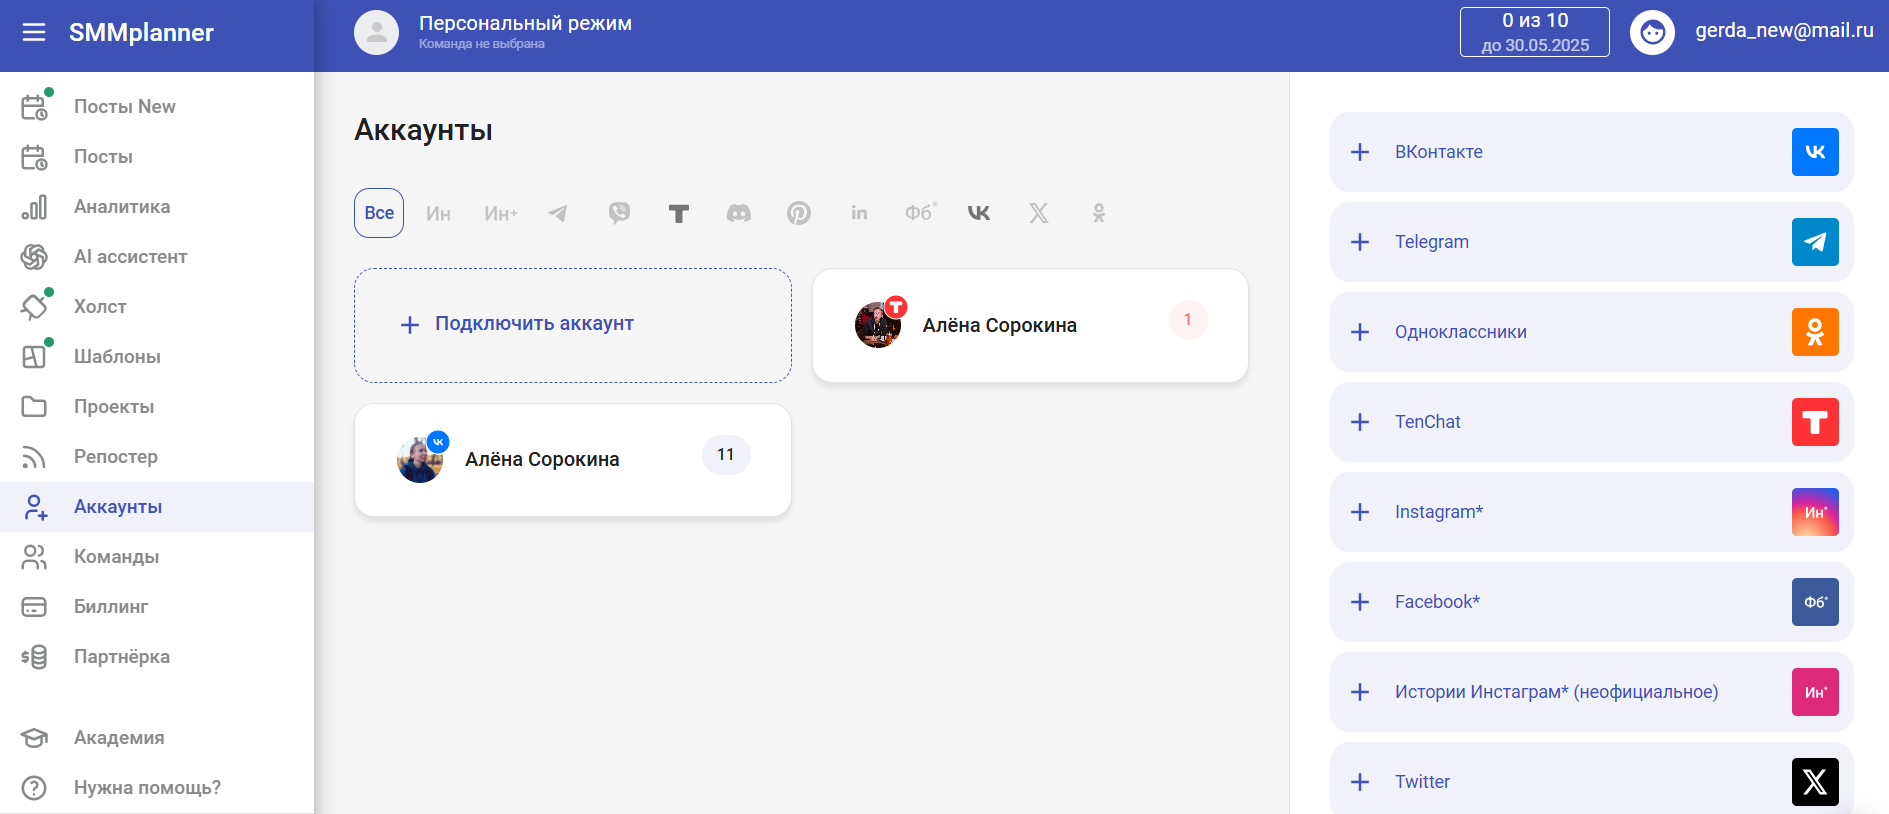Click the 11 post count badge
Screen dimensions: 1889x814
726,455
